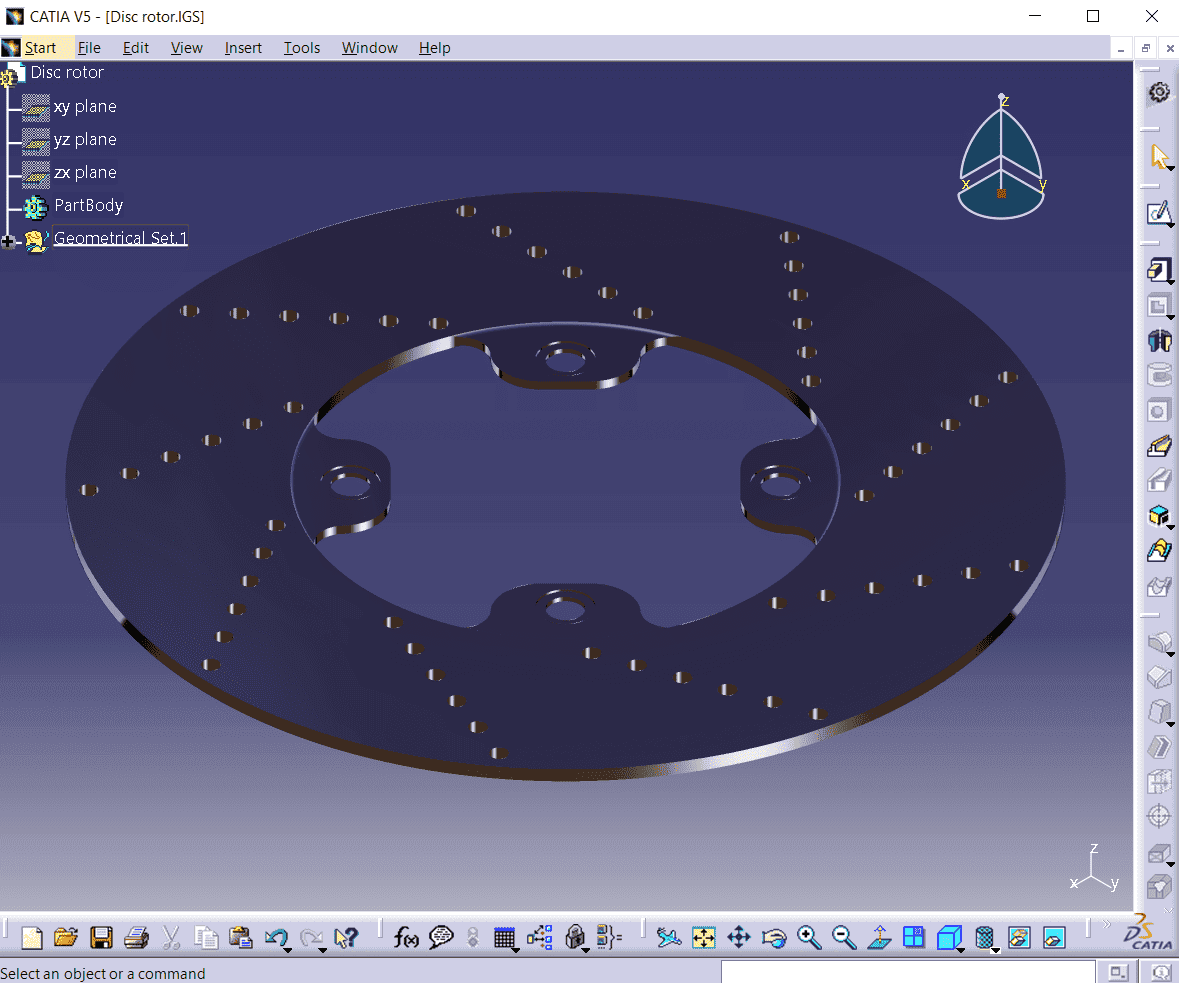
Task: Select the Sketch tool in right toolbar
Action: [1158, 213]
